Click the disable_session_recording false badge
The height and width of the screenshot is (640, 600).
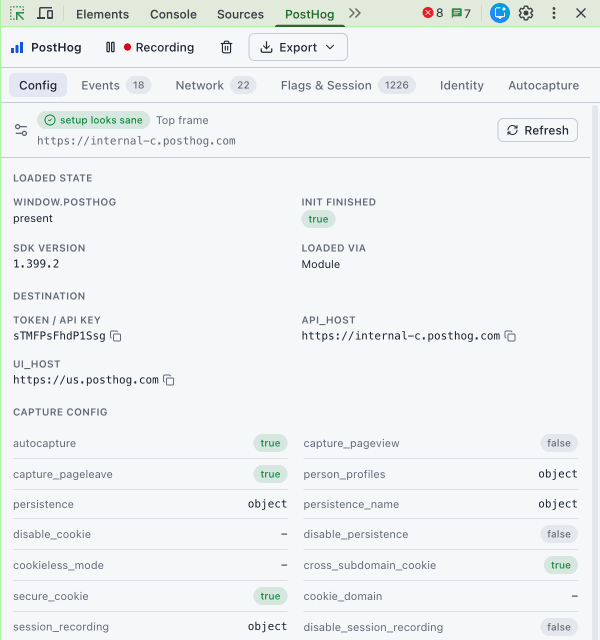click(x=559, y=627)
